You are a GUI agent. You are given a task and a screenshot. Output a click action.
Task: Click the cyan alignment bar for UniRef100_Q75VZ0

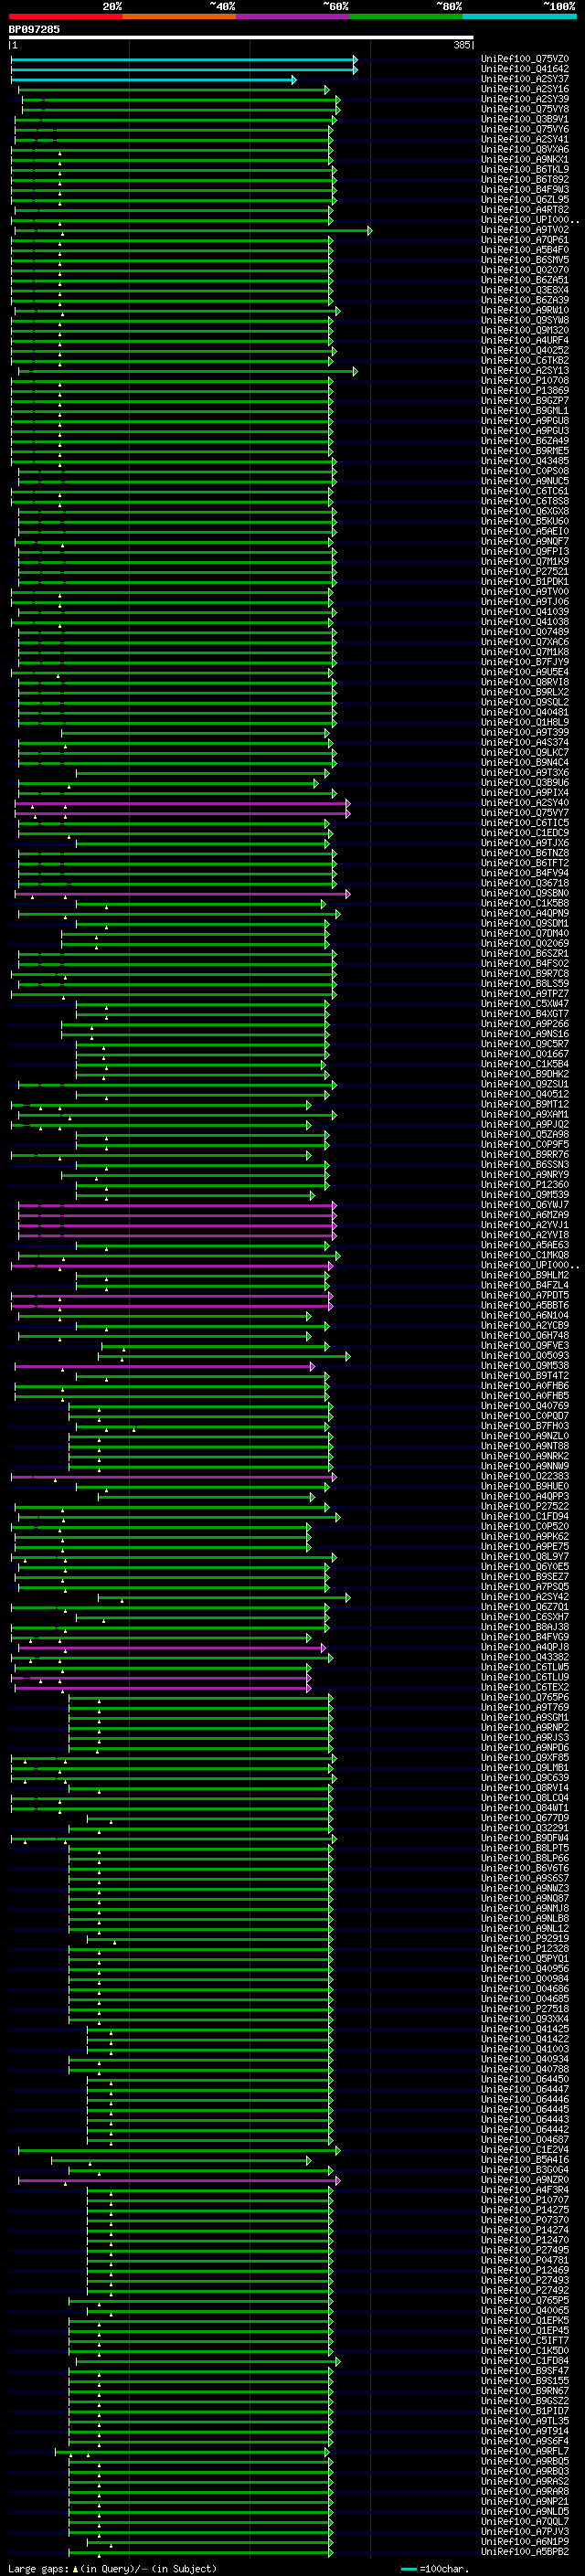[184, 59]
